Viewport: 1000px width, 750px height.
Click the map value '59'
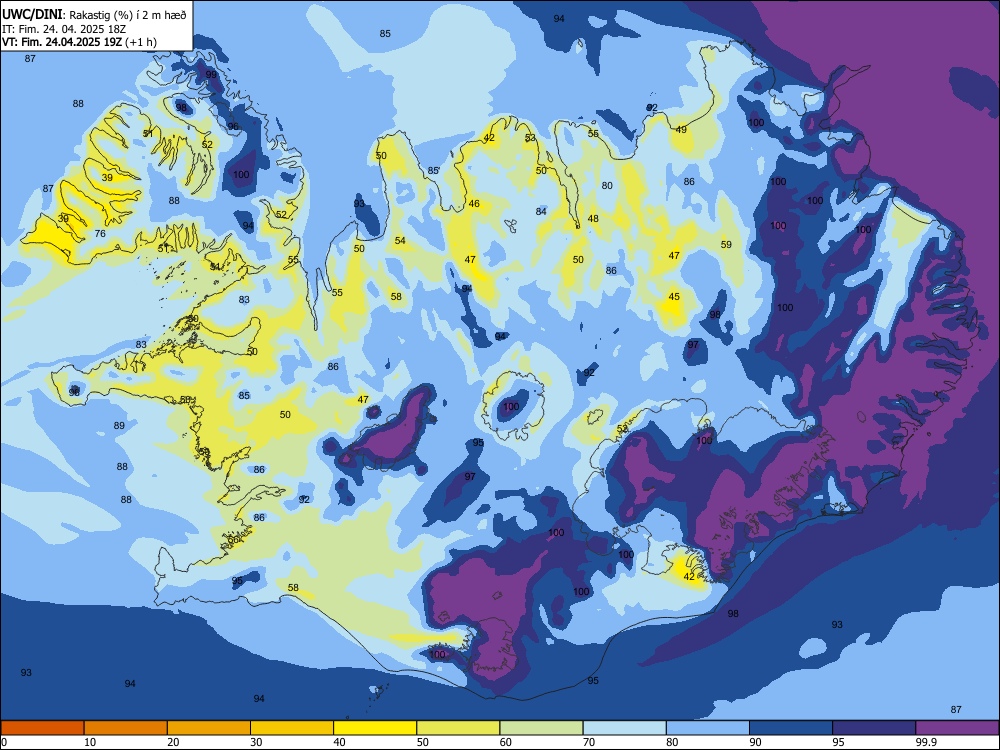click(x=726, y=245)
